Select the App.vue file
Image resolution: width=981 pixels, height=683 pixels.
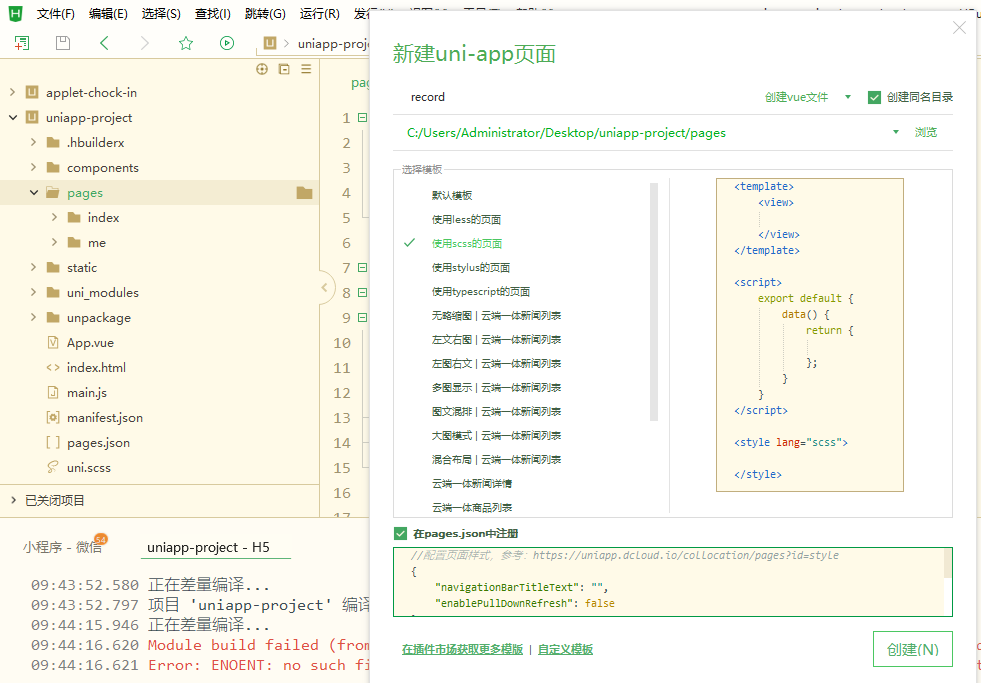pyautogui.click(x=91, y=343)
